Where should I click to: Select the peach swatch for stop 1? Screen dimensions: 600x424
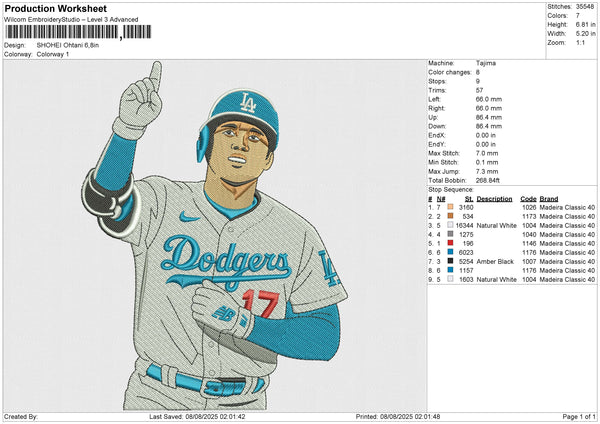pyautogui.click(x=449, y=207)
